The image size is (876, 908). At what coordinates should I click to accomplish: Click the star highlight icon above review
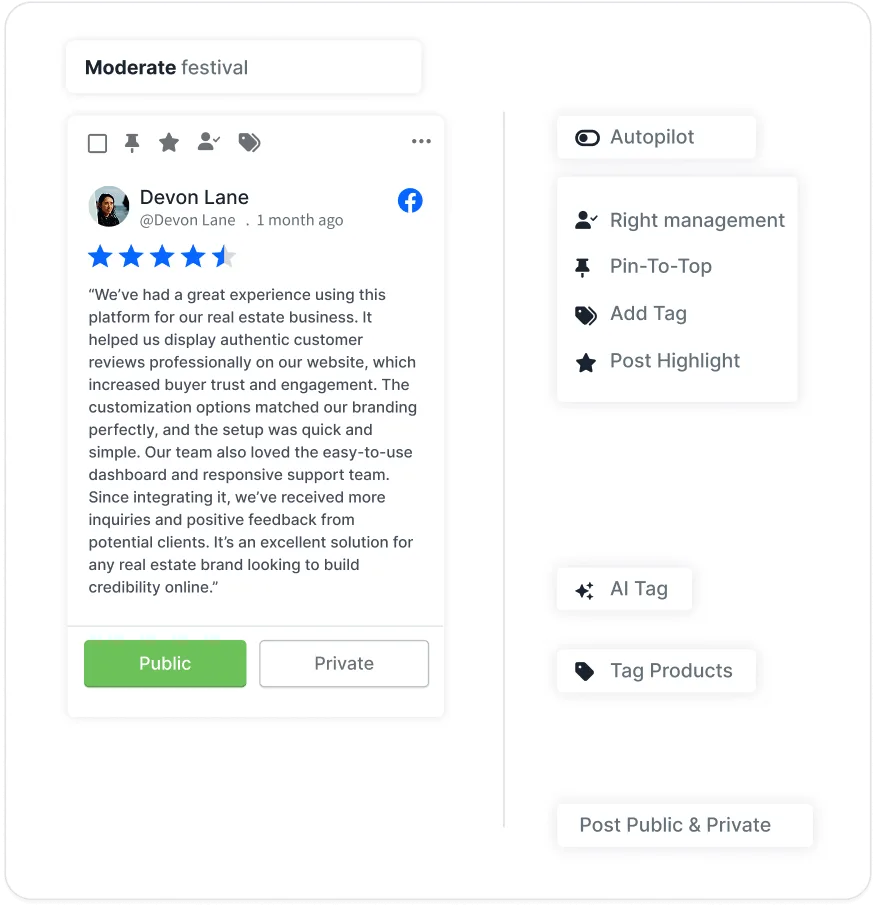pyautogui.click(x=168, y=142)
